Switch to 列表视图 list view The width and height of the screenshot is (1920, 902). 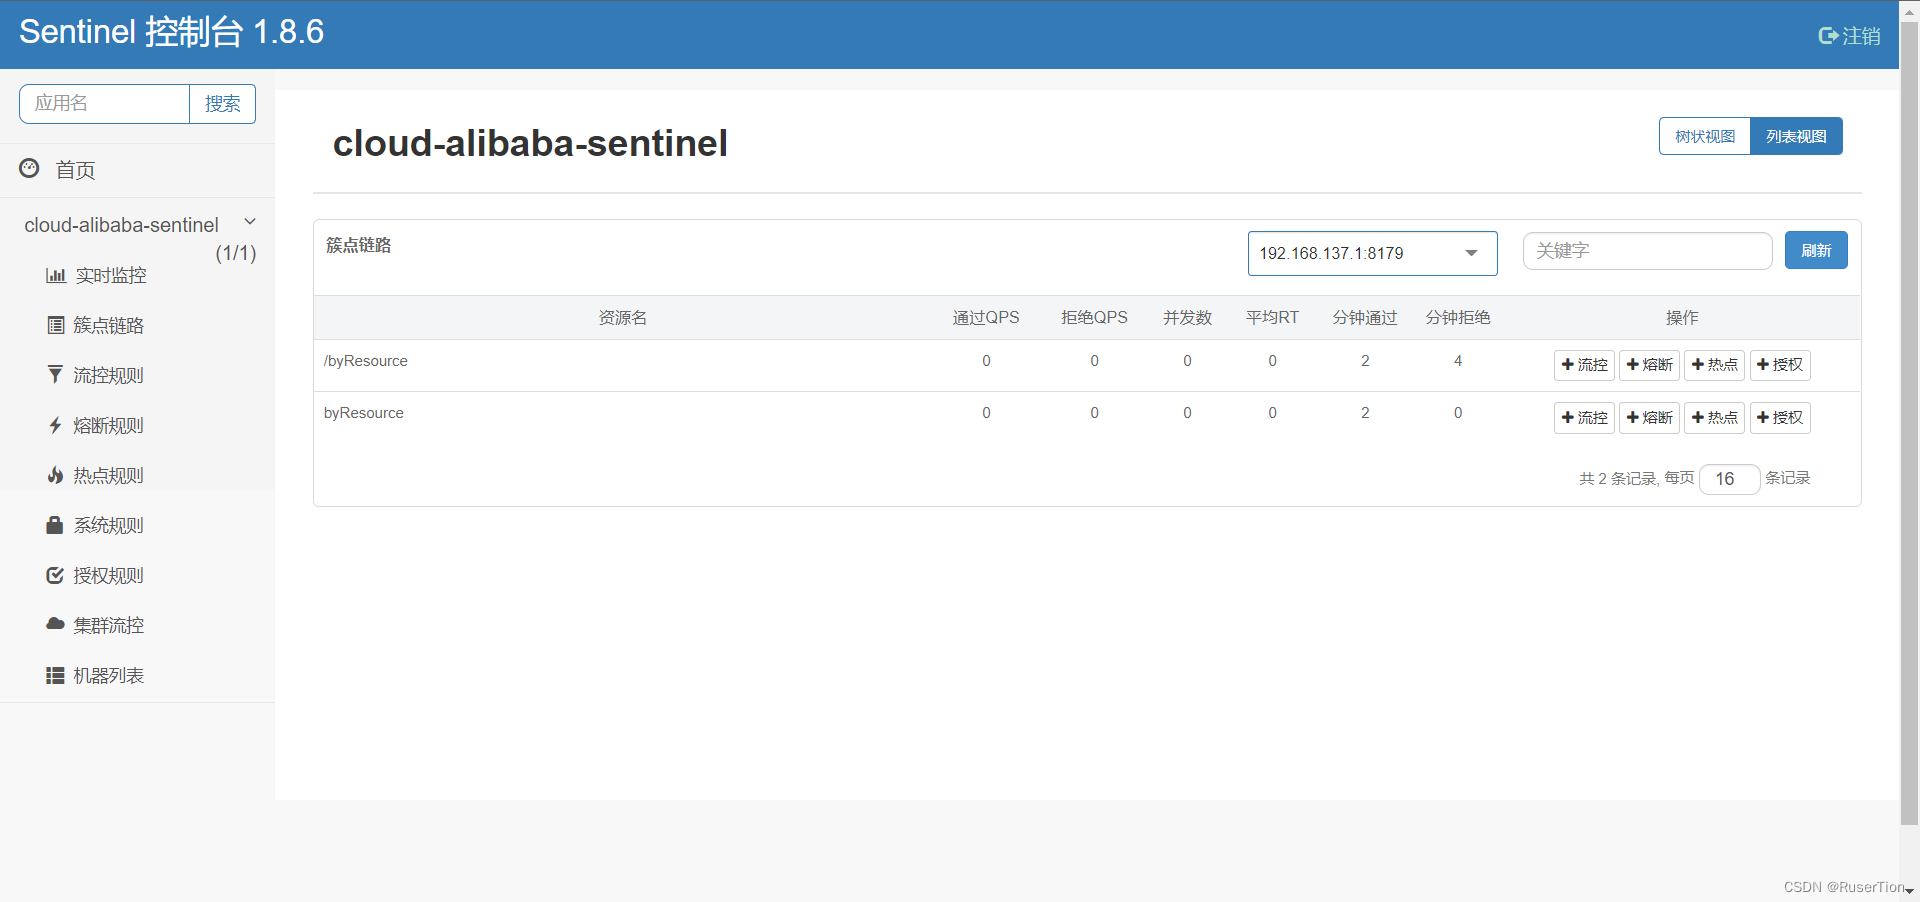[1796, 136]
